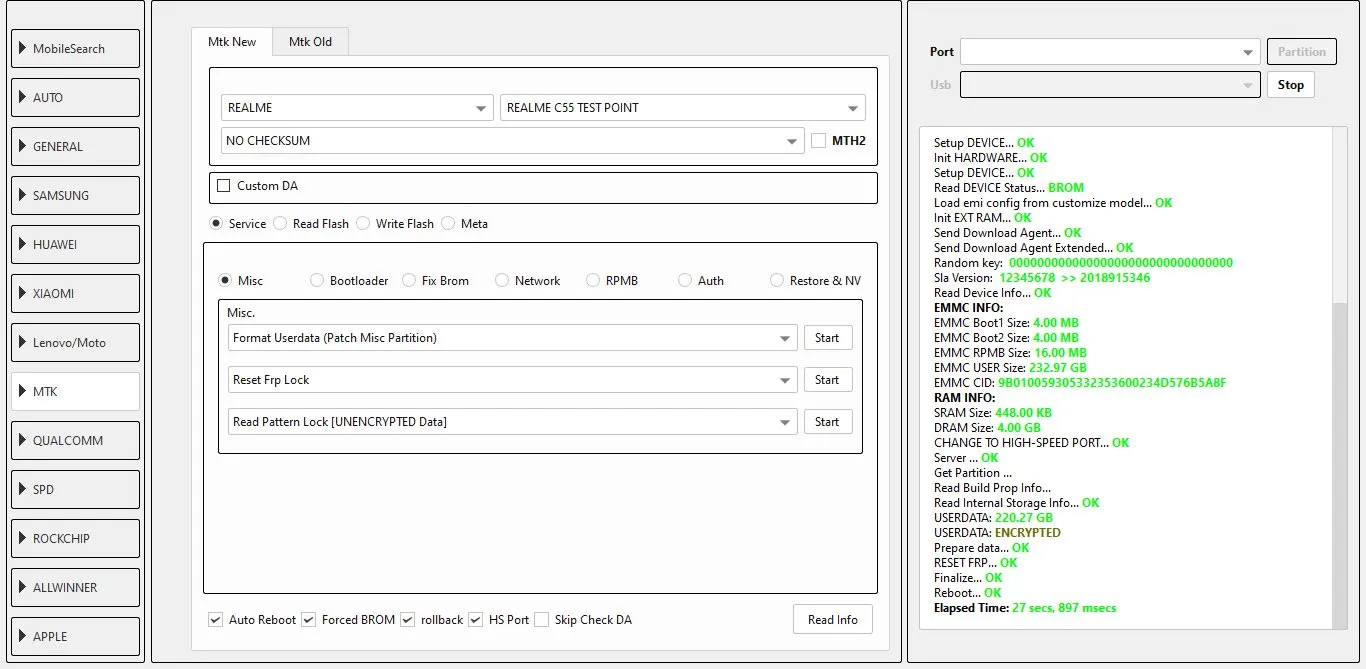This screenshot has height=669, width=1366.
Task: Expand the QUALCOMM sidebar section
Action: (x=75, y=441)
